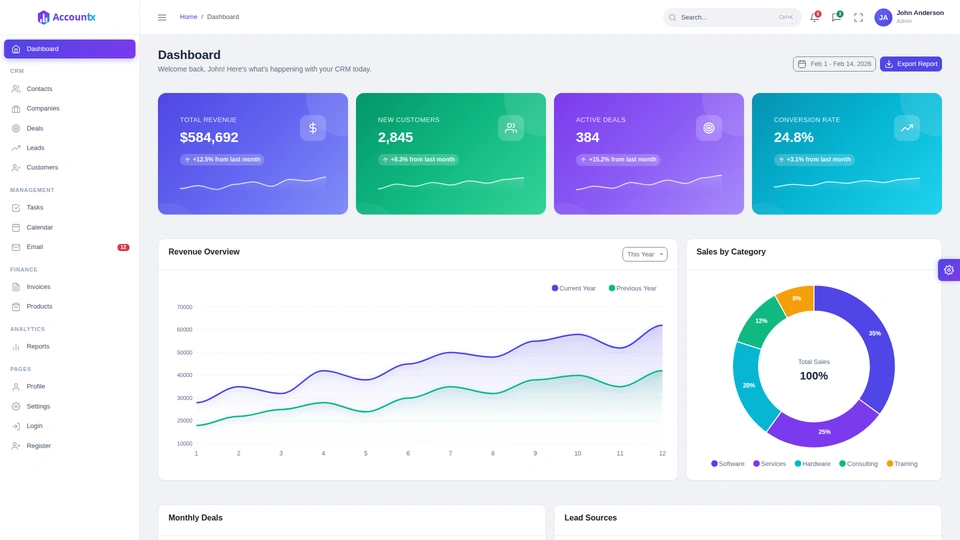Screen dimensions: 960x540
Task: Click the trend icon on Conversion Rate card
Action: tap(907, 128)
